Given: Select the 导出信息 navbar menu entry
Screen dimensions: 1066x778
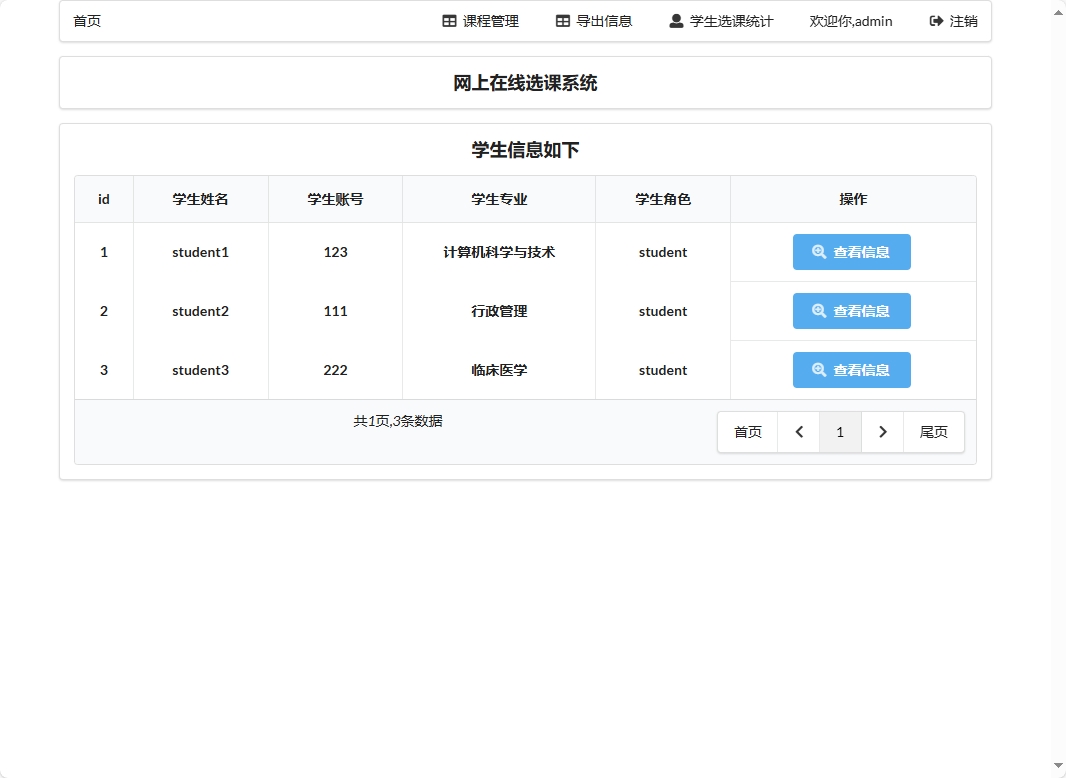Looking at the screenshot, I should coord(594,20).
